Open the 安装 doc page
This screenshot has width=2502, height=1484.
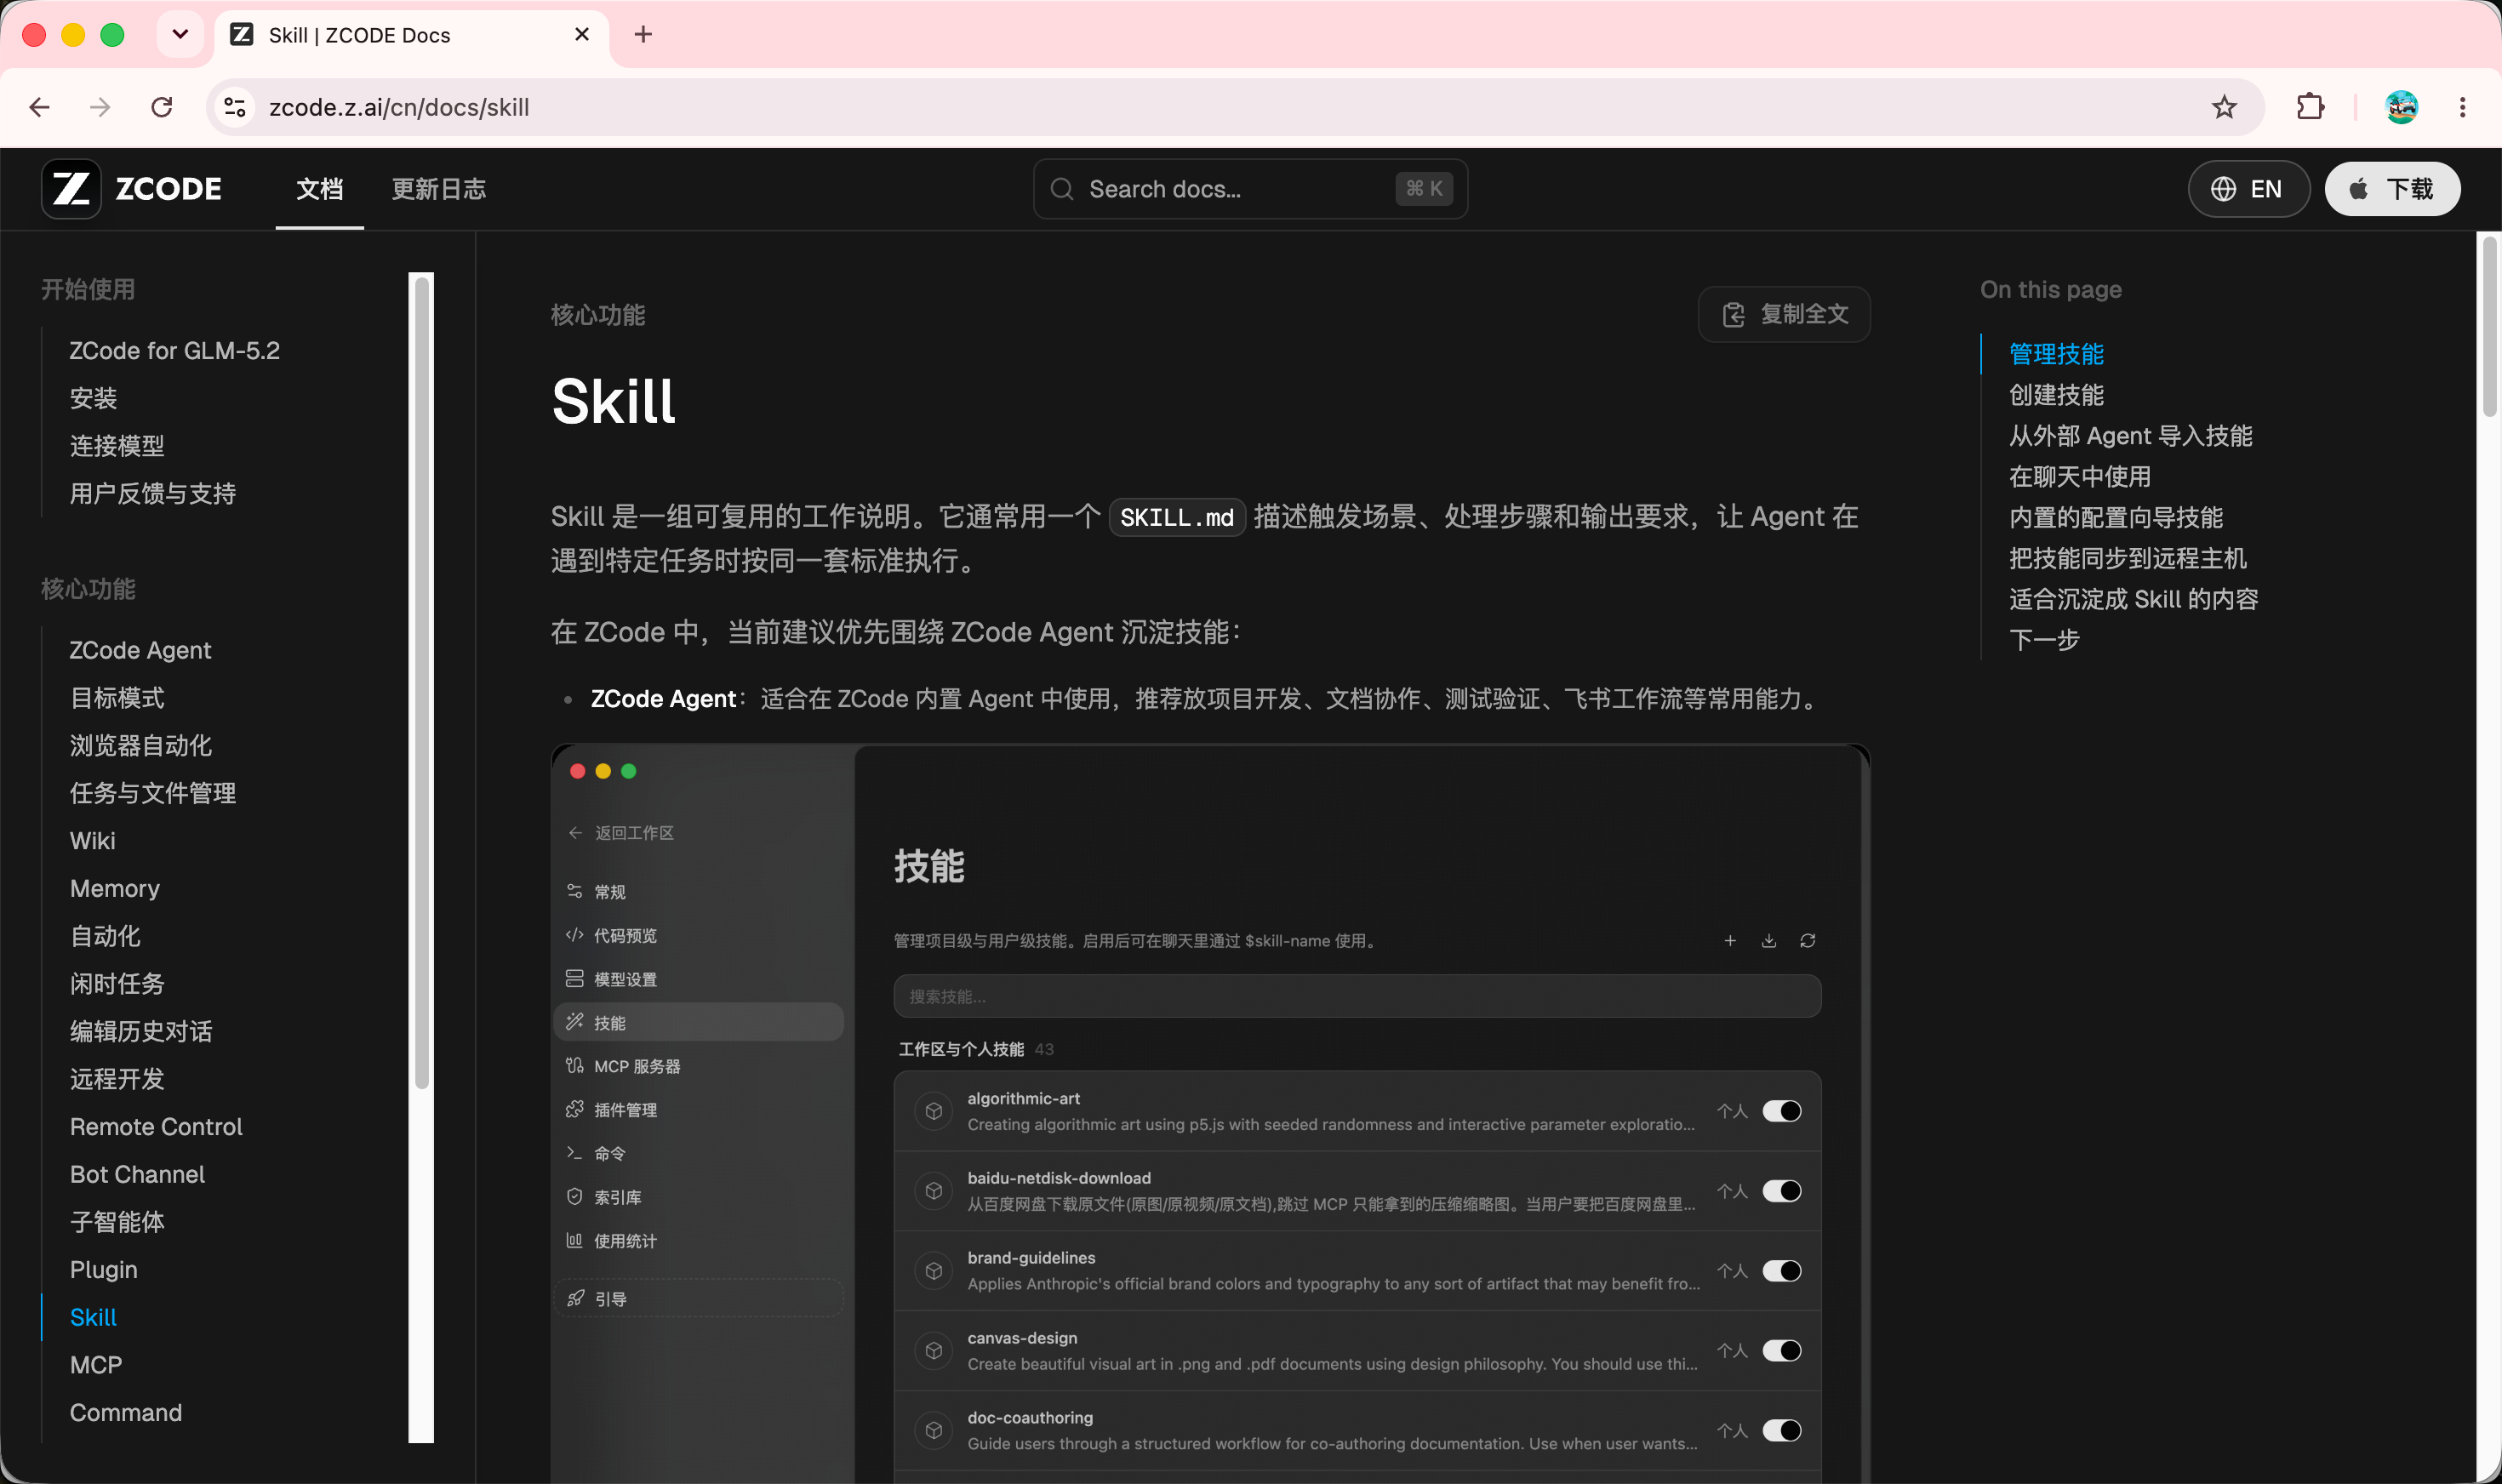click(93, 398)
